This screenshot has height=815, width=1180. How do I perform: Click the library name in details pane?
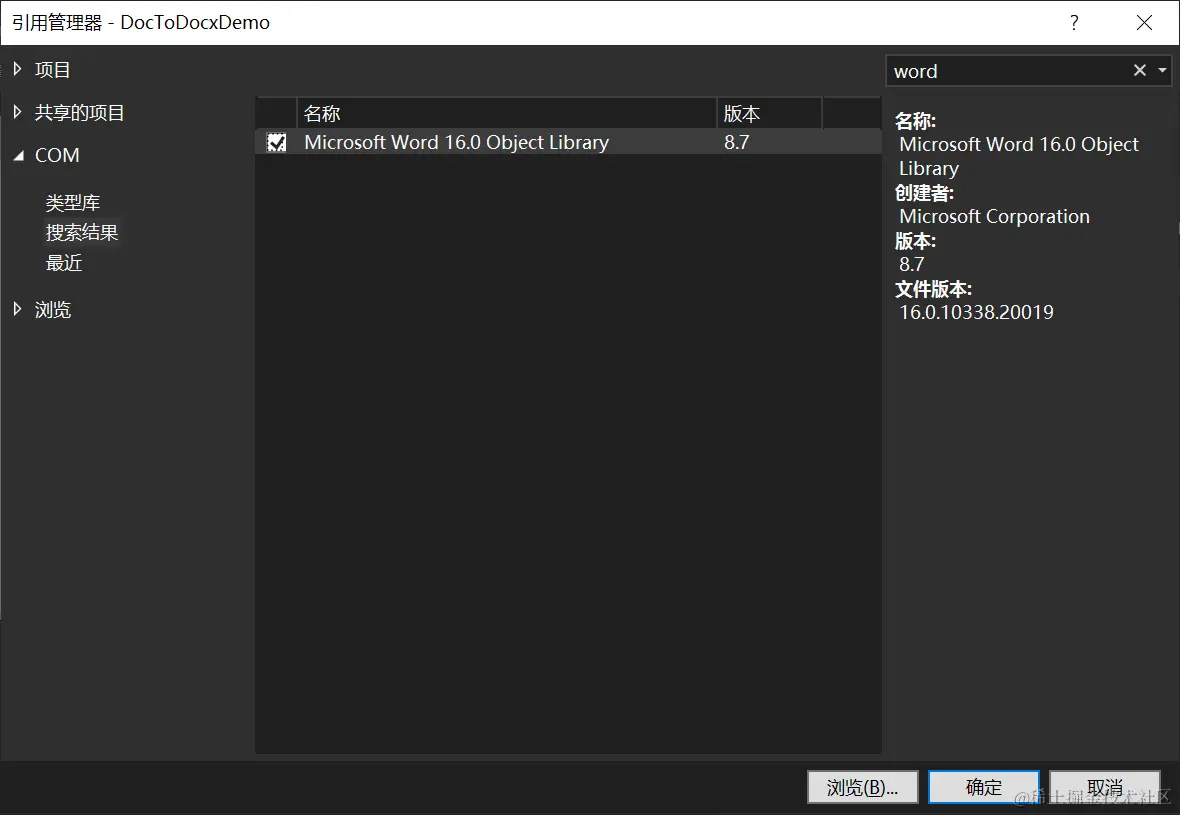point(1019,157)
